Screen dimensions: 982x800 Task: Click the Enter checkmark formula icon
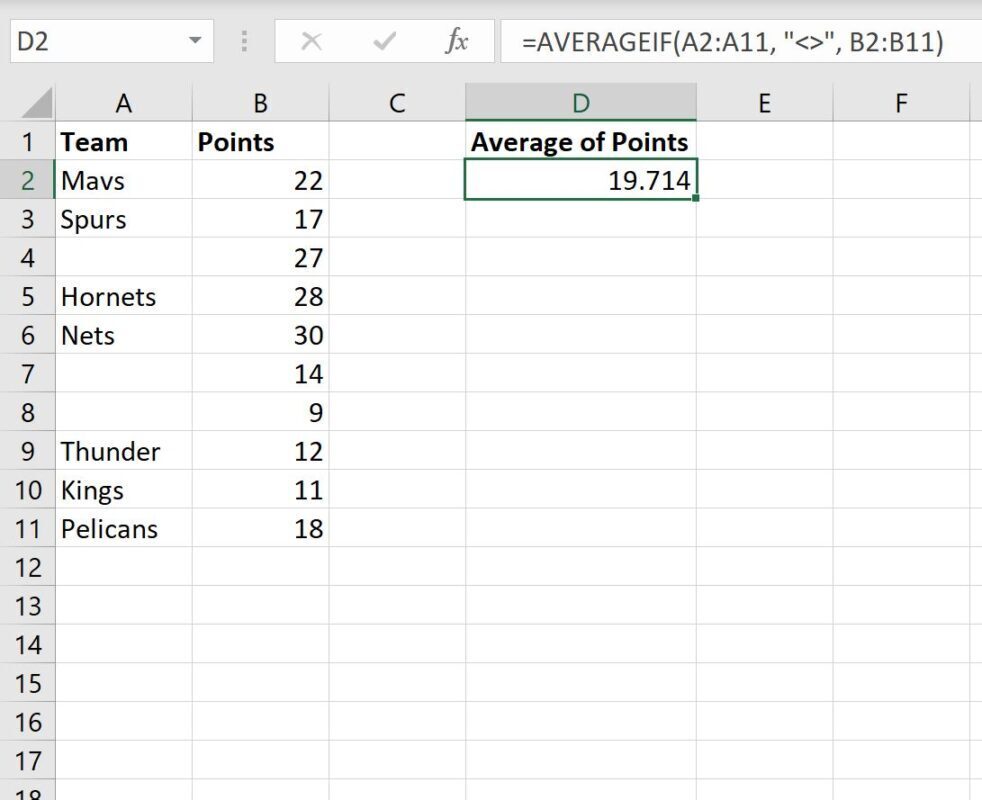pyautogui.click(x=384, y=42)
